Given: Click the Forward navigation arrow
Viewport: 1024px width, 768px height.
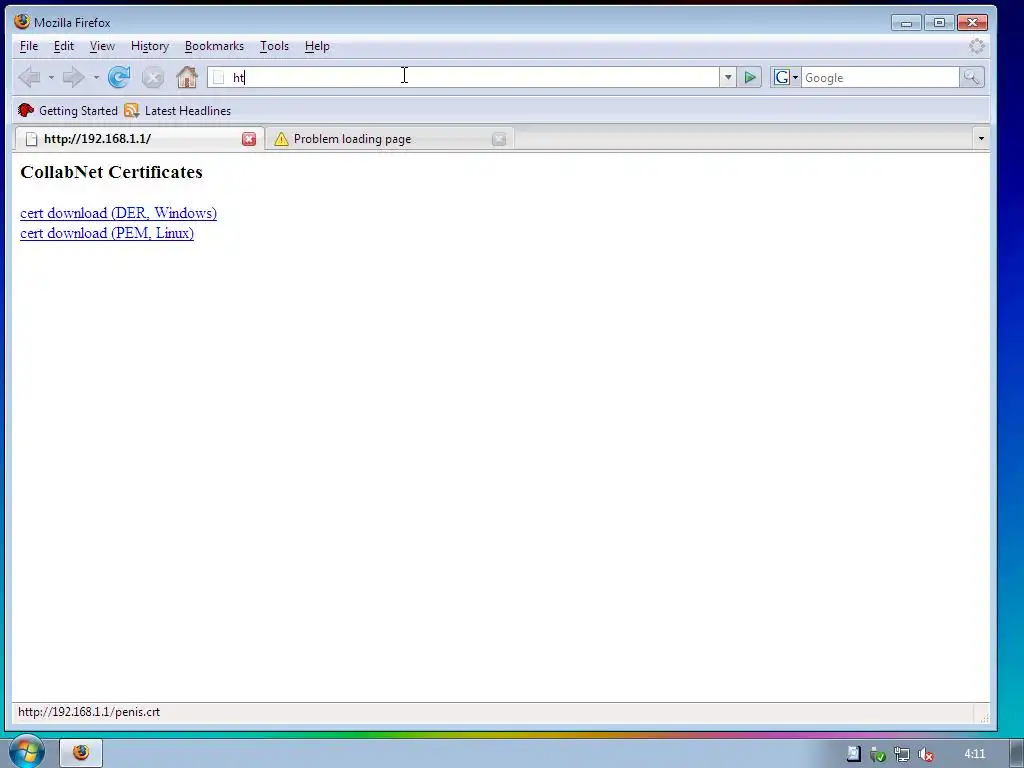Looking at the screenshot, I should (73, 78).
